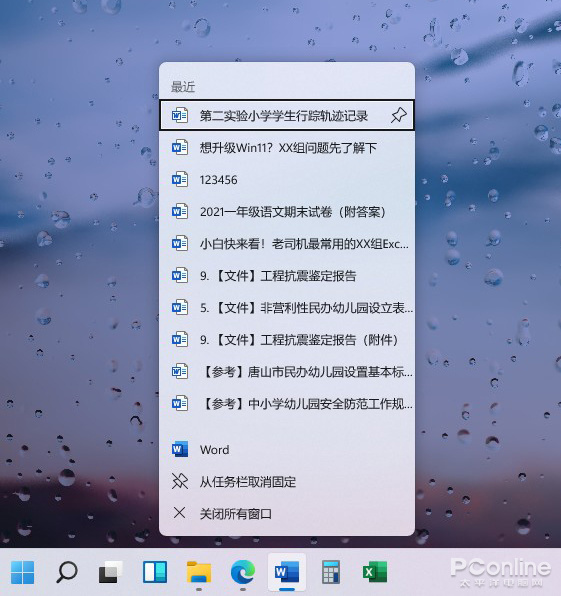Open 【参考】唐山市民办幼儿园设置基本标... document

[x=287, y=371]
